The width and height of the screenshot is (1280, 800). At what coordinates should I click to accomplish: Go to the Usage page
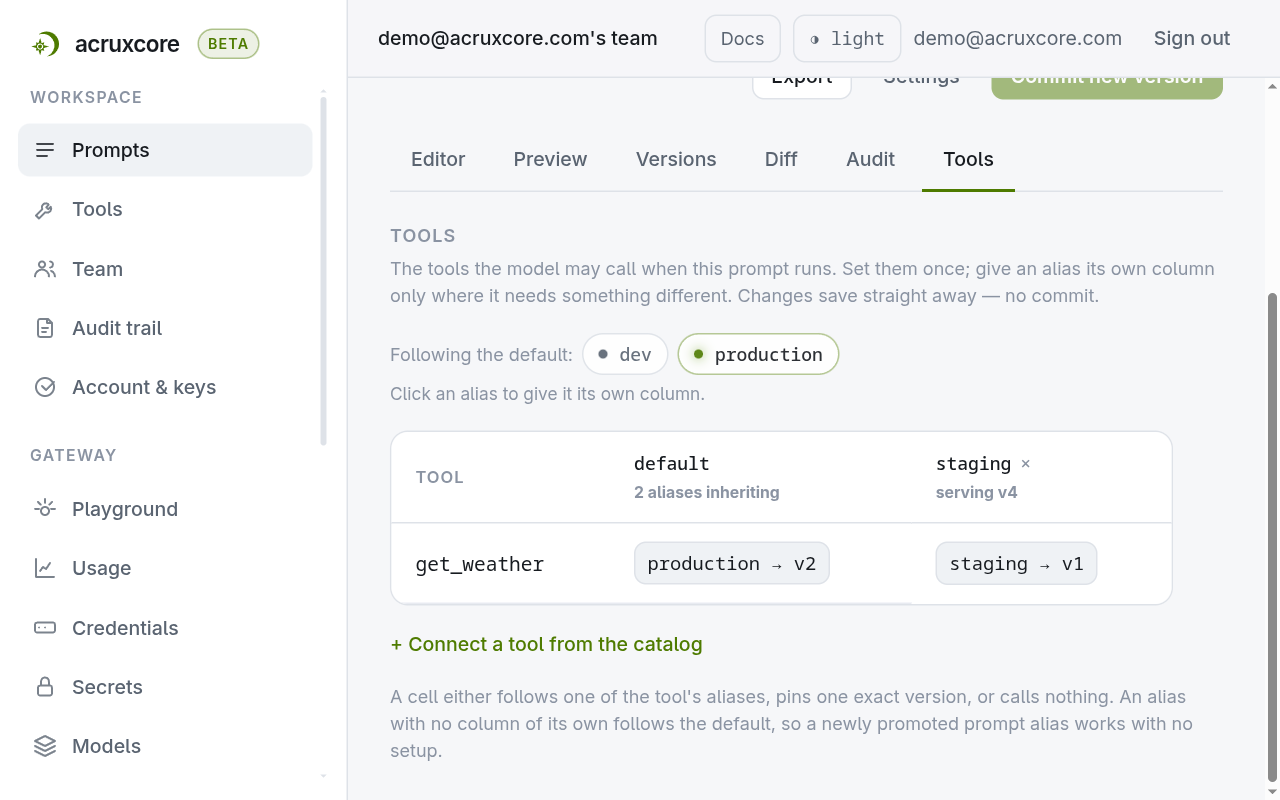165,568
